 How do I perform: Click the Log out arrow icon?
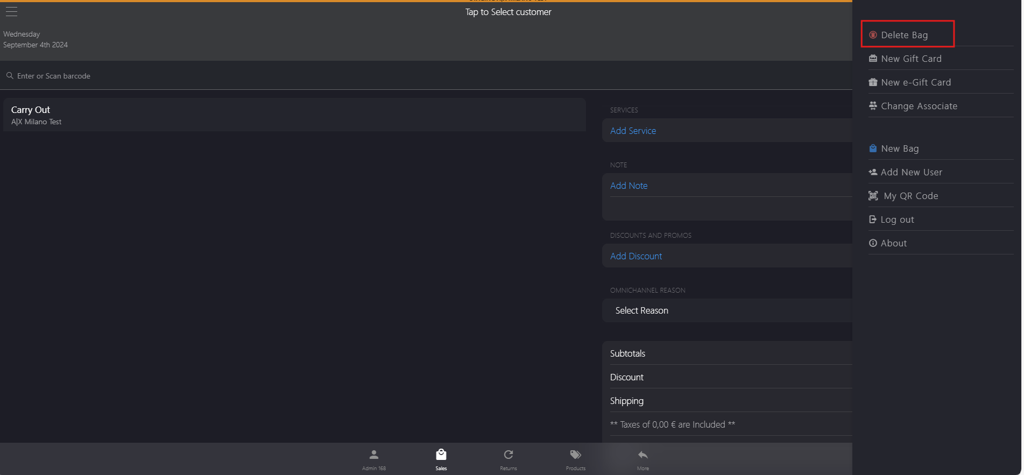coord(872,220)
